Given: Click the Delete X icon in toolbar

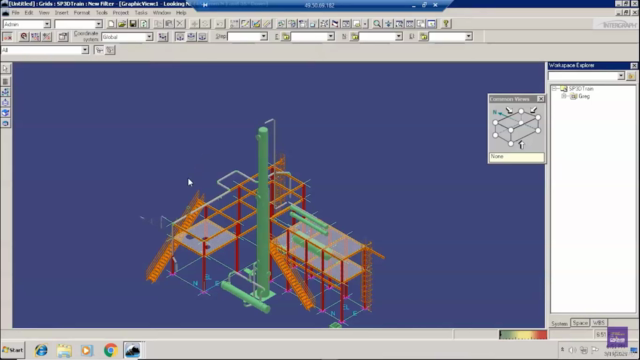Looking at the screenshot, I should pos(180,24).
